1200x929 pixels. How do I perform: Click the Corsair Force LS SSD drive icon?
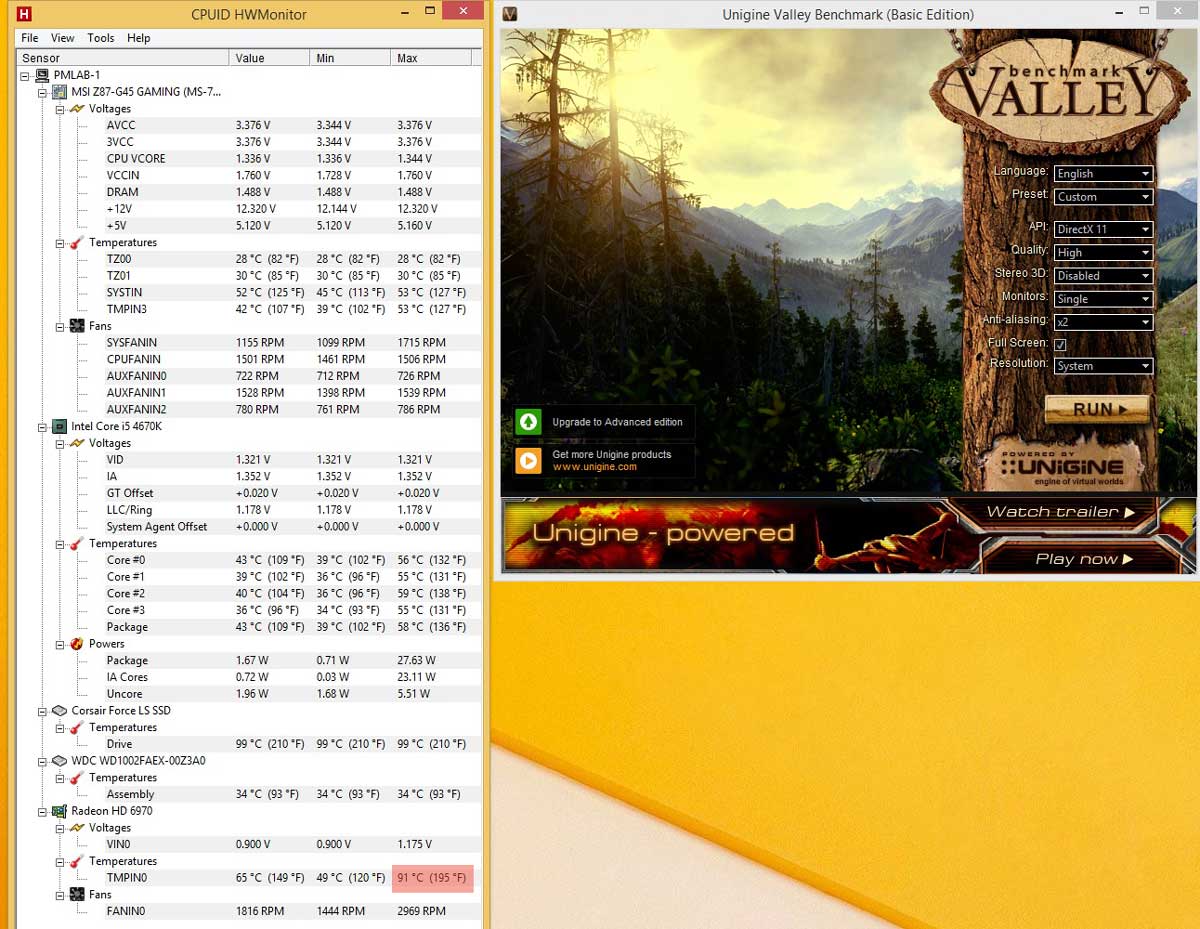pos(59,711)
